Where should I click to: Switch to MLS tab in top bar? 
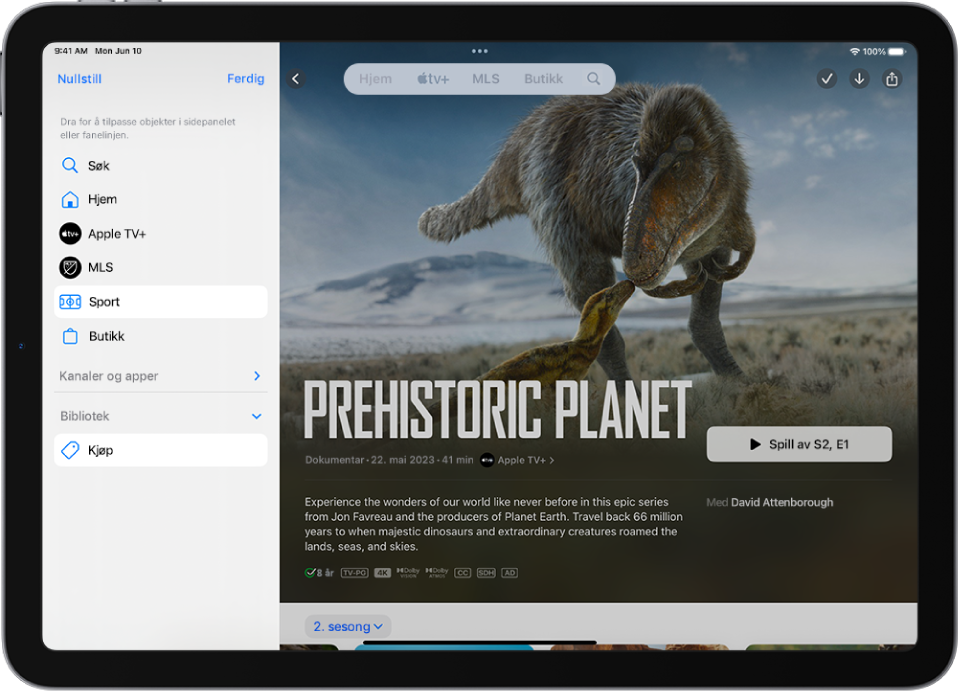[x=486, y=79]
